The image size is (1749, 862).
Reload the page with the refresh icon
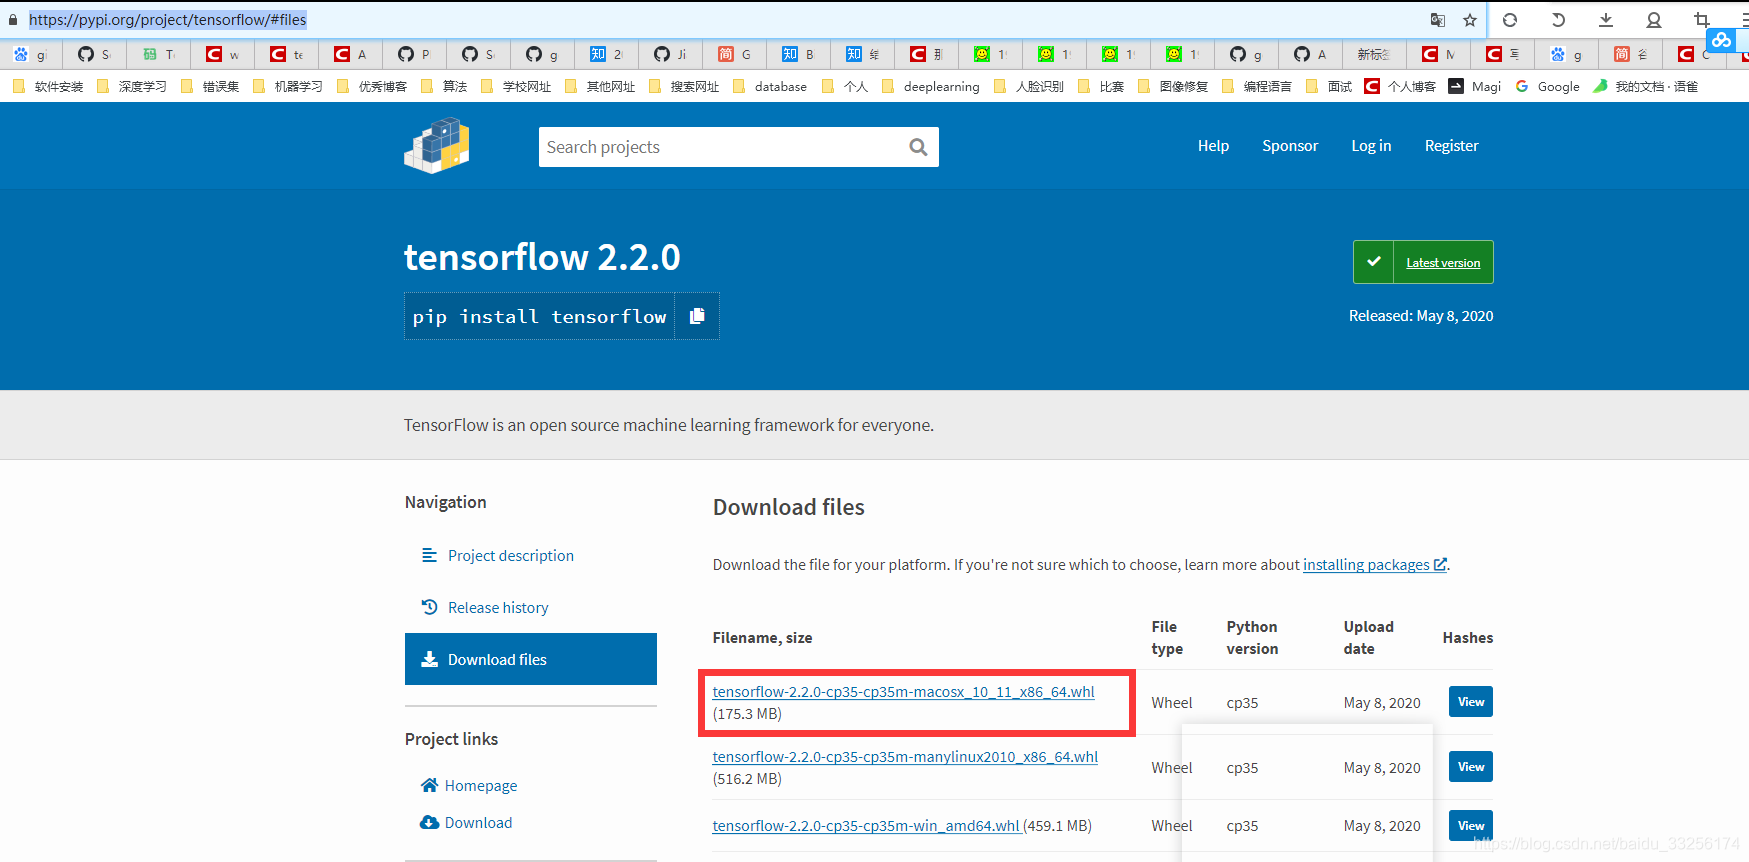tap(1510, 20)
